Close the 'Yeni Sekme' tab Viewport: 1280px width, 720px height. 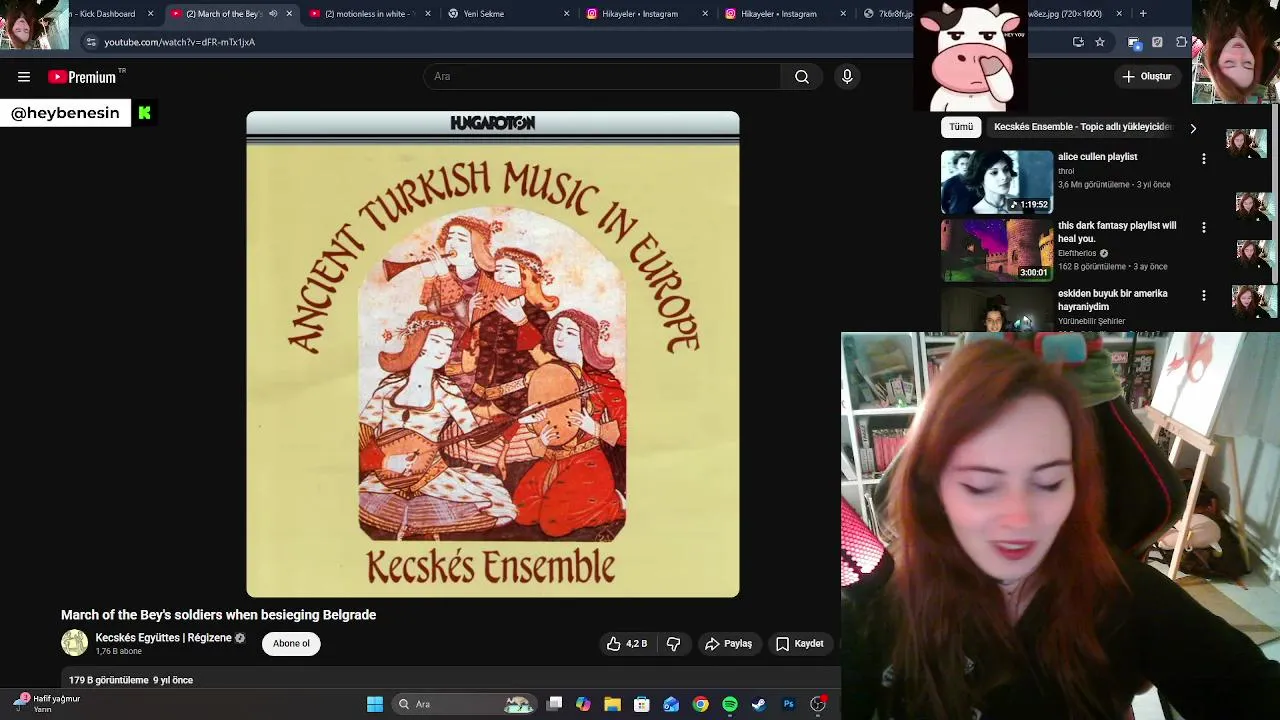pos(566,14)
